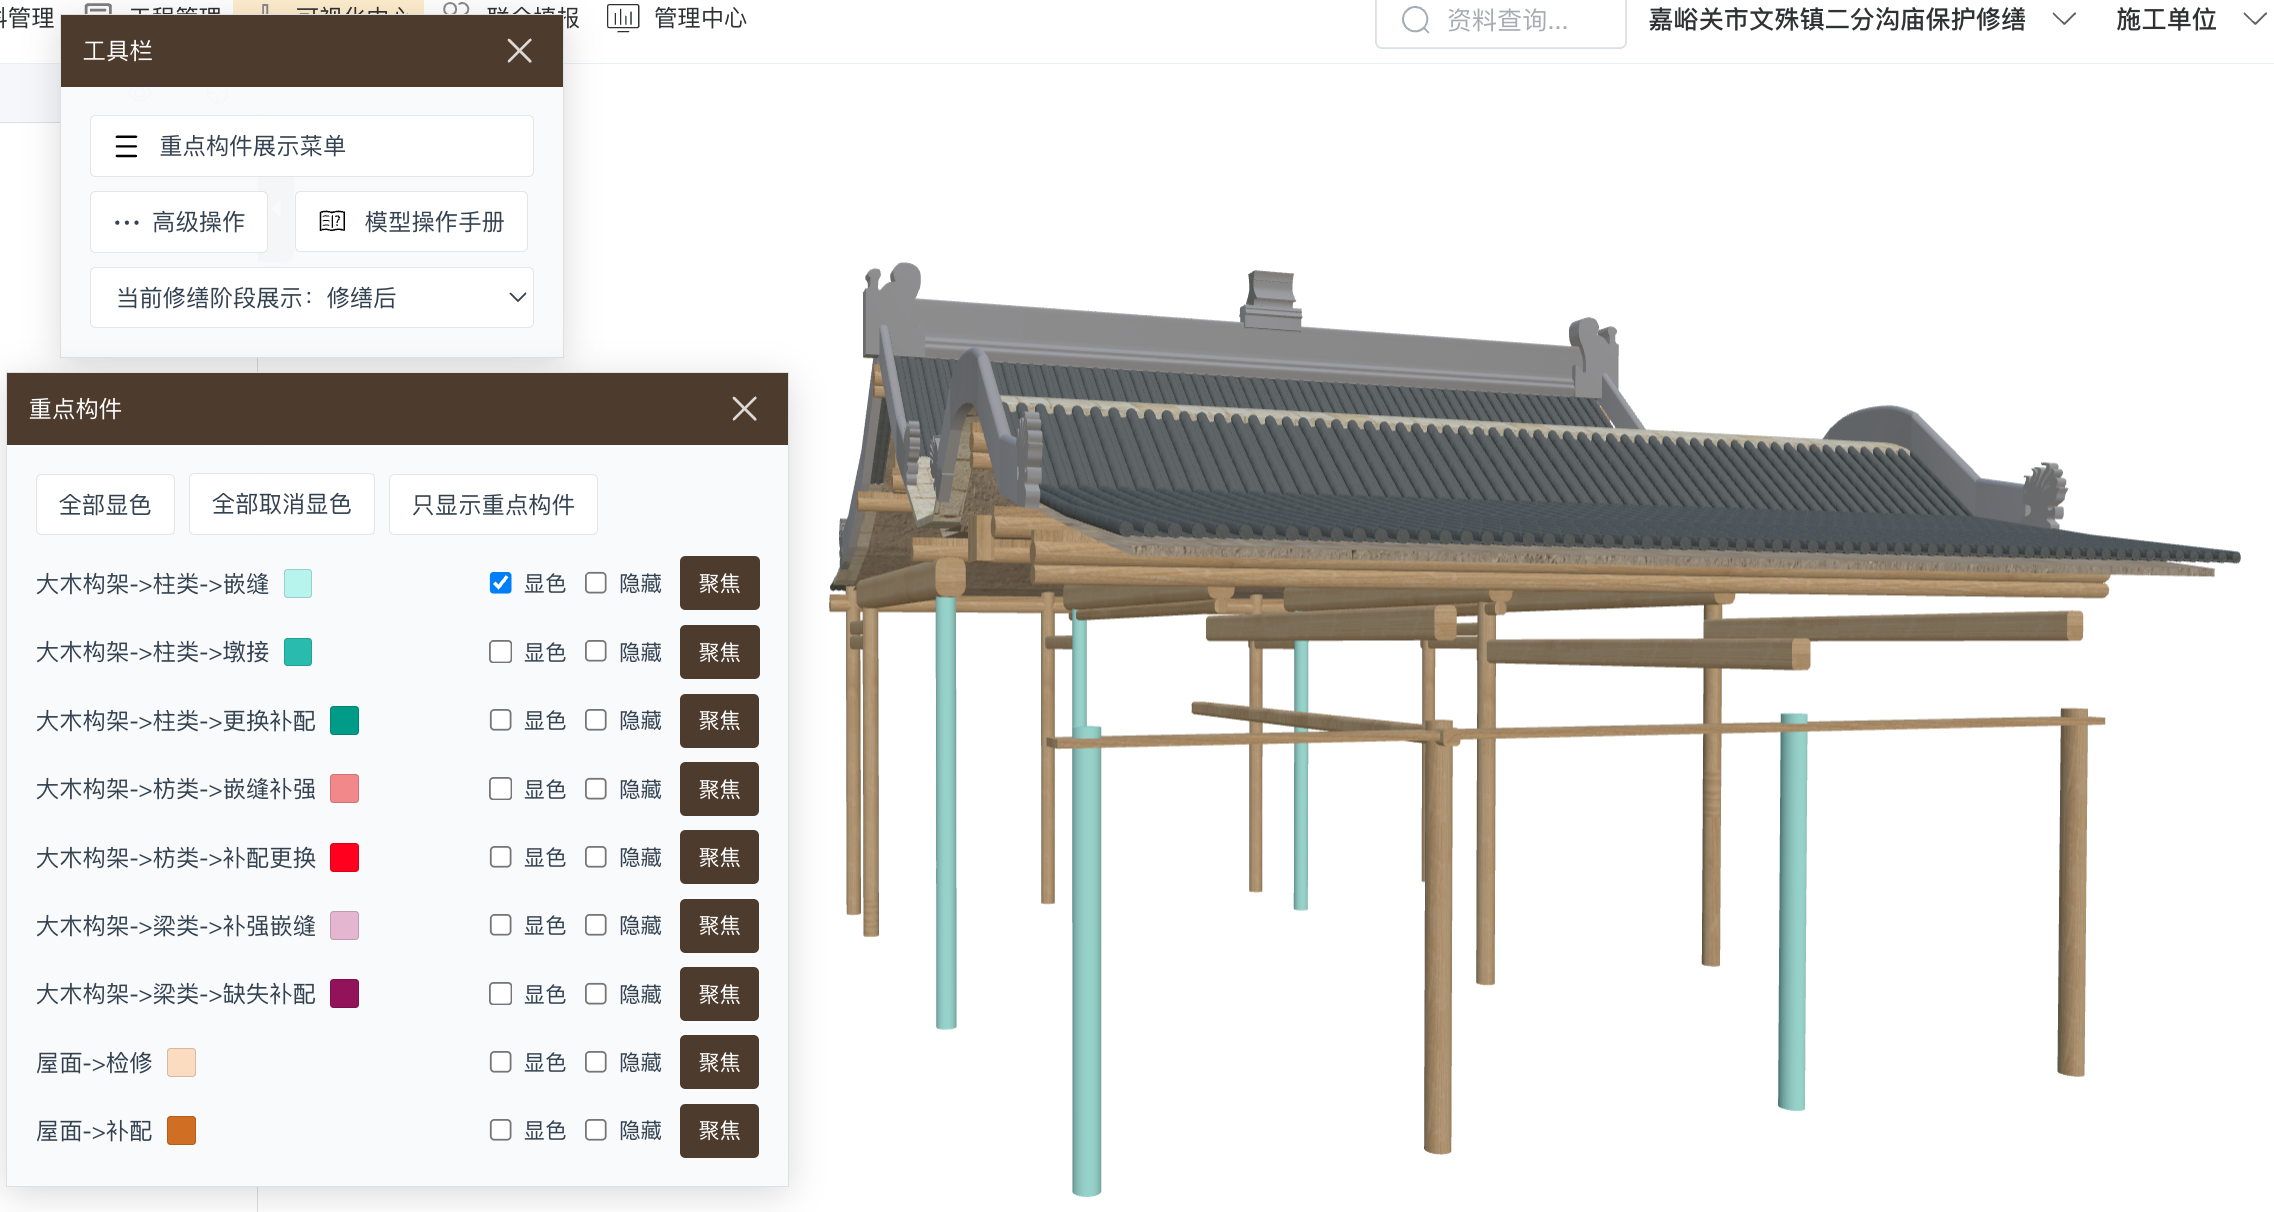
Task: Enable 显色 for 梁类->缺失补配
Action: [500, 994]
